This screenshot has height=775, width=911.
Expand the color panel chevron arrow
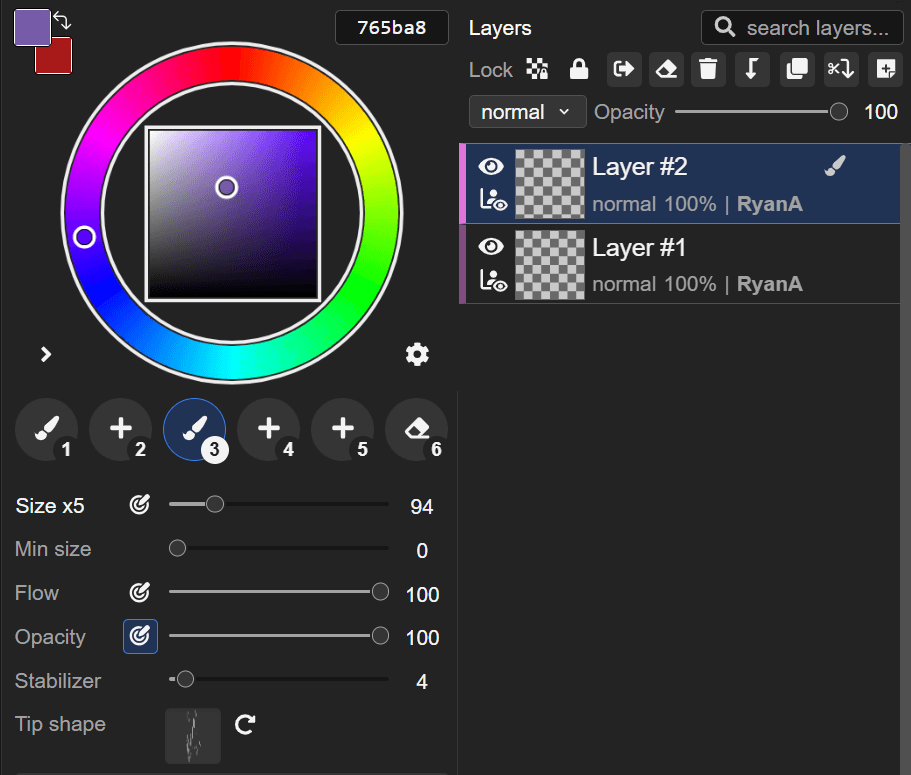tap(46, 354)
